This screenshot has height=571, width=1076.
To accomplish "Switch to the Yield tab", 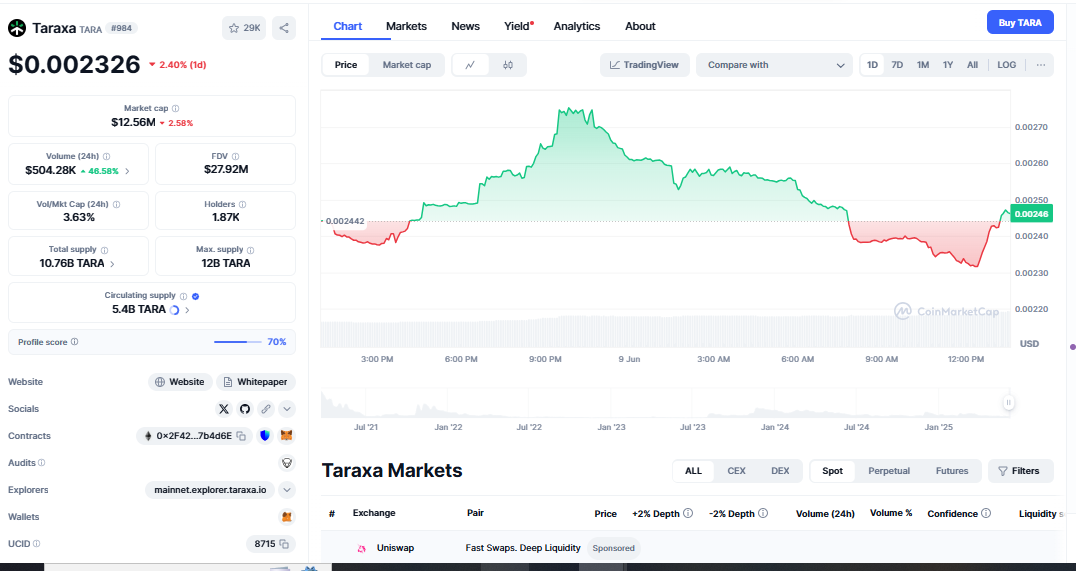I will [517, 26].
